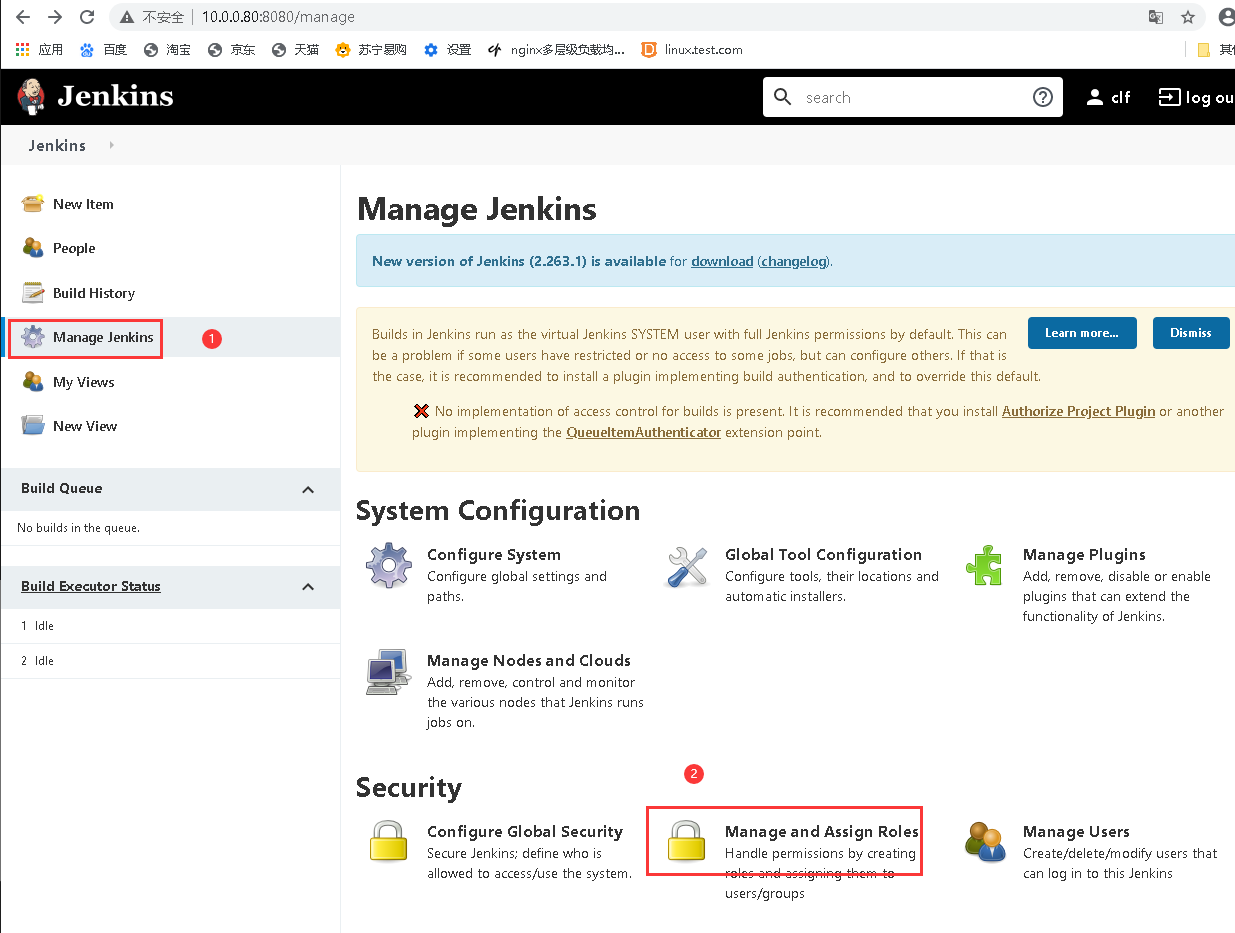The image size is (1235, 933).
Task: Click the Jenkins header title text
Action: pos(115,96)
